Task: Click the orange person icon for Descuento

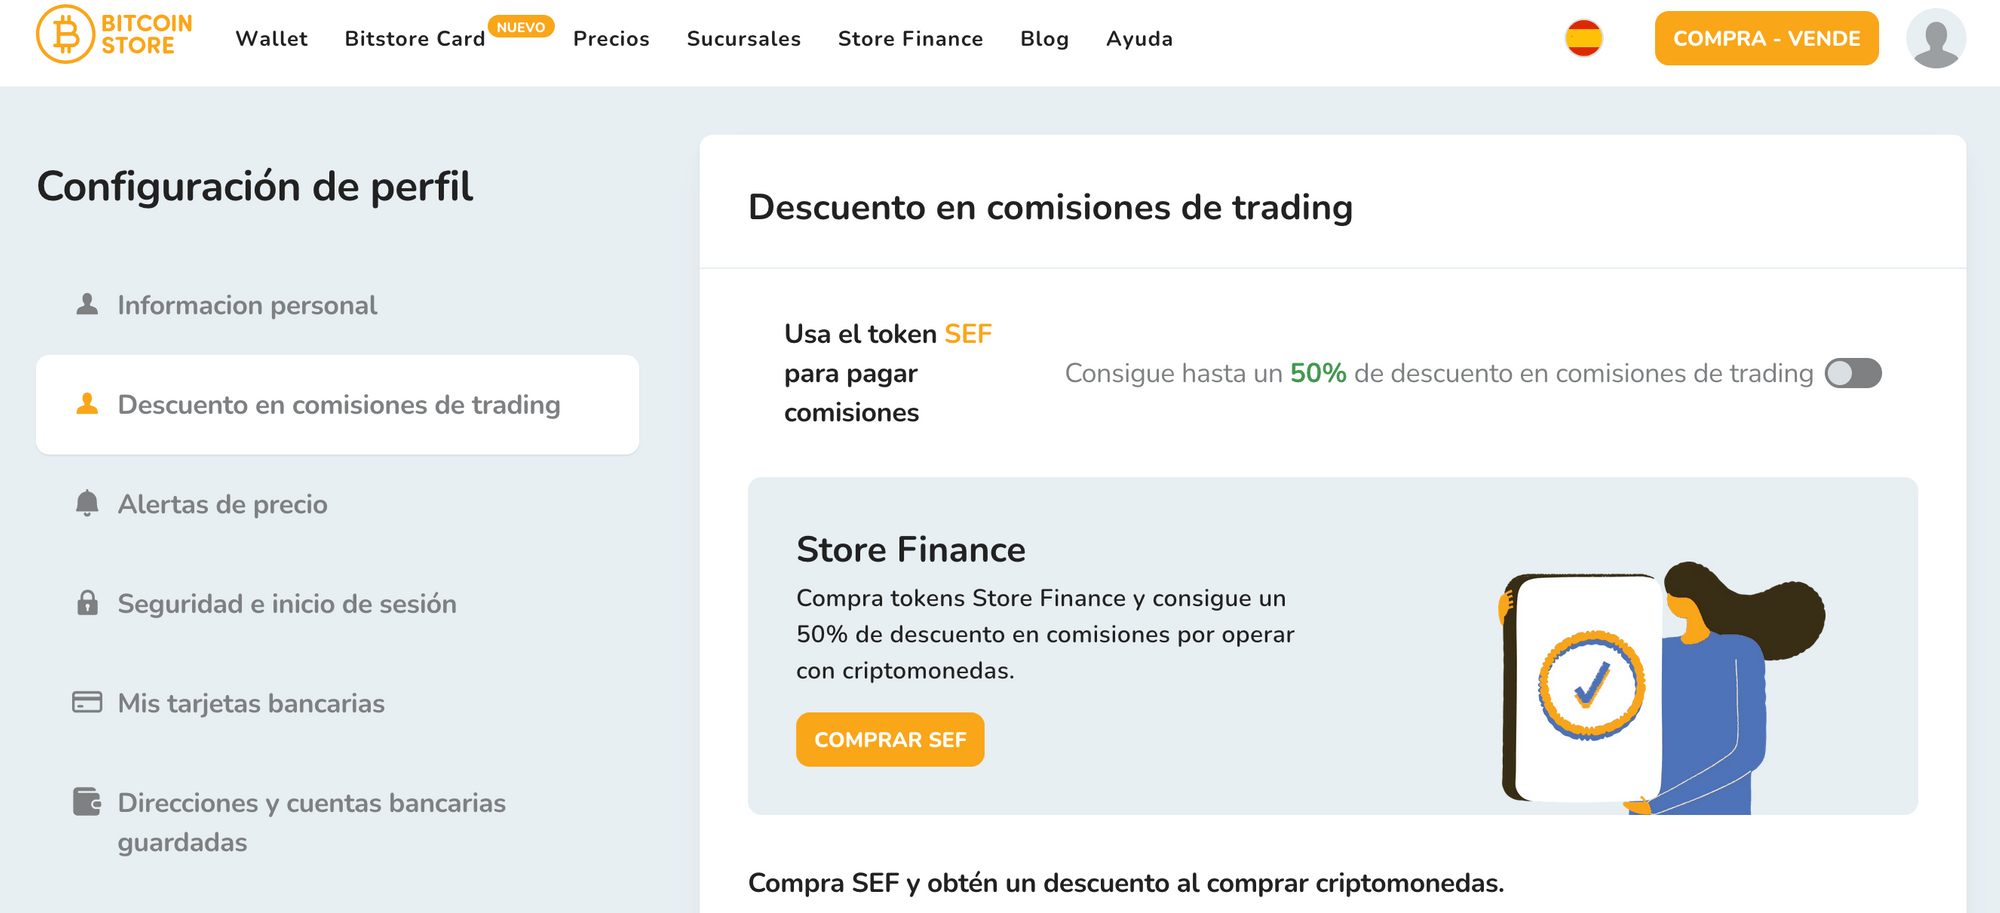Action: [x=87, y=404]
